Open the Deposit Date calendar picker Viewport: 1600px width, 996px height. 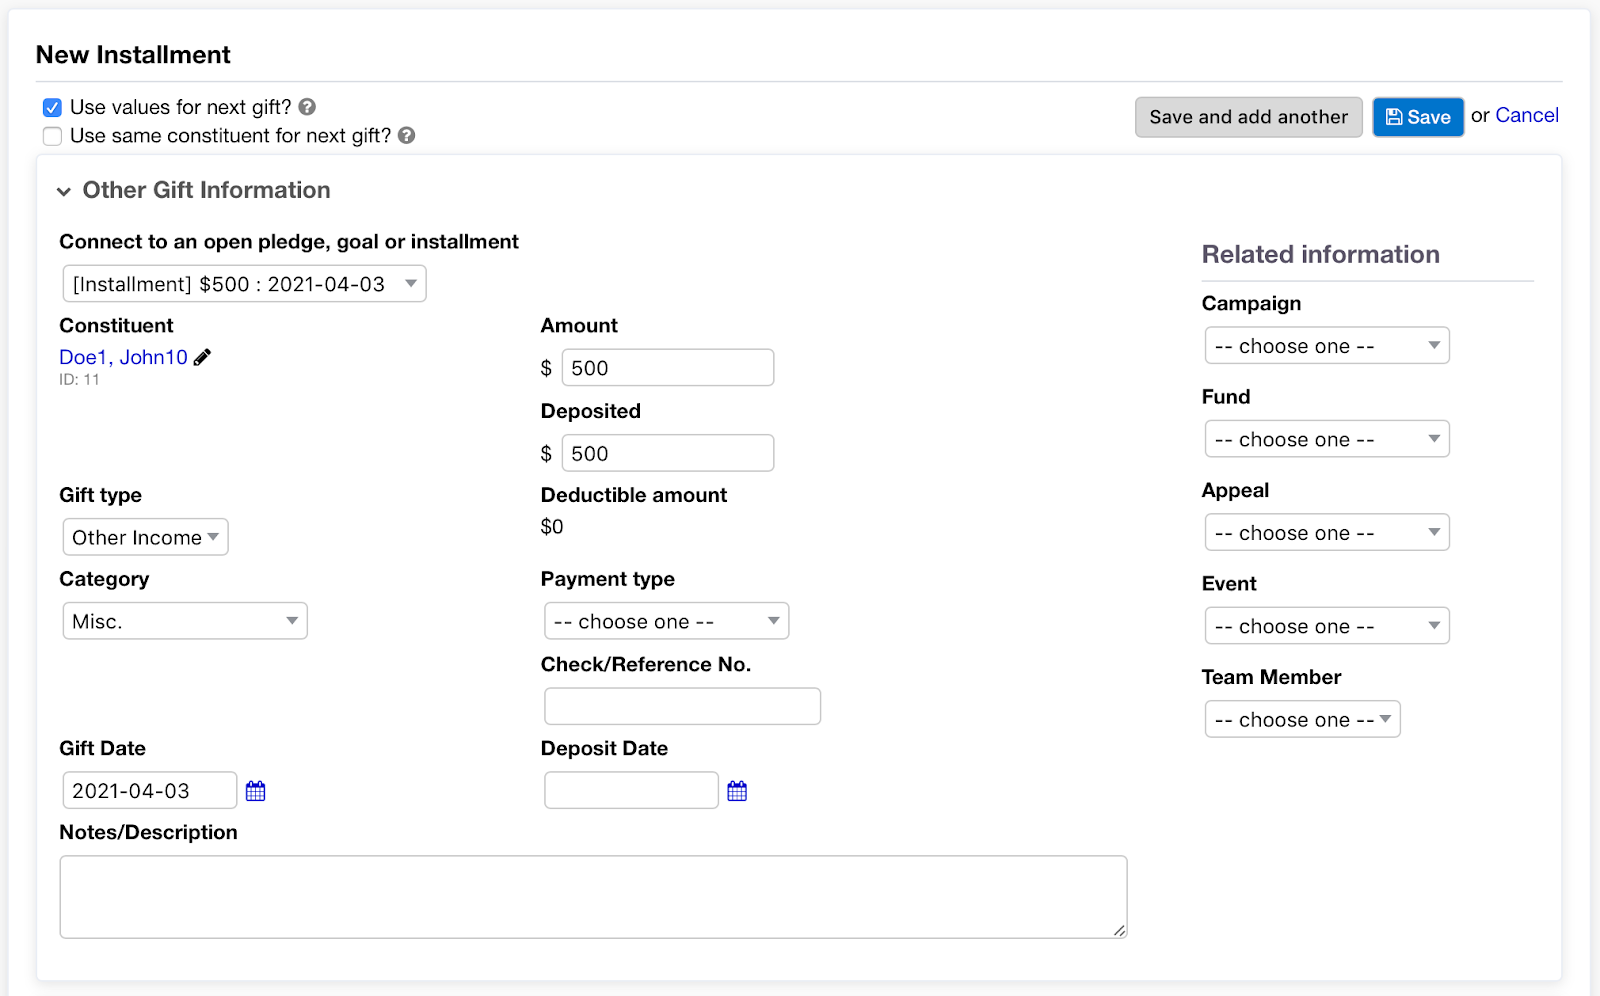click(x=737, y=791)
